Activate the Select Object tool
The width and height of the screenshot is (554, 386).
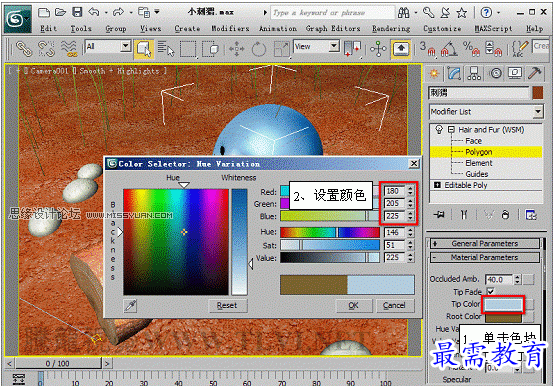[144, 49]
